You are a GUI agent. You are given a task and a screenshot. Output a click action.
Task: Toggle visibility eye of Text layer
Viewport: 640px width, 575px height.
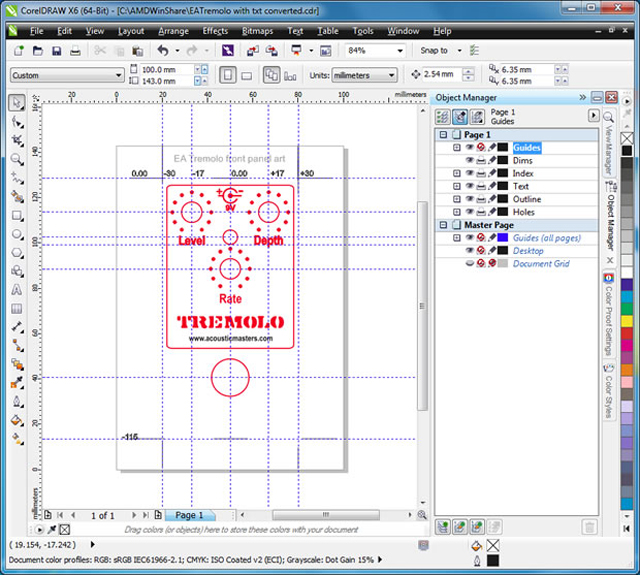(x=469, y=186)
